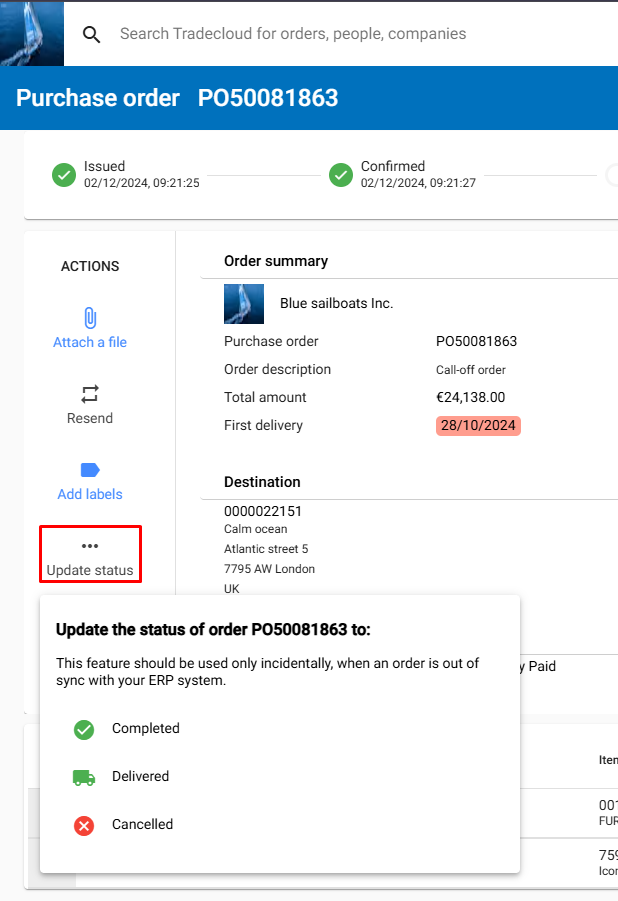This screenshot has height=901, width=618.
Task: Click Blue sailboats Inc. thumbnail image
Action: [244, 304]
